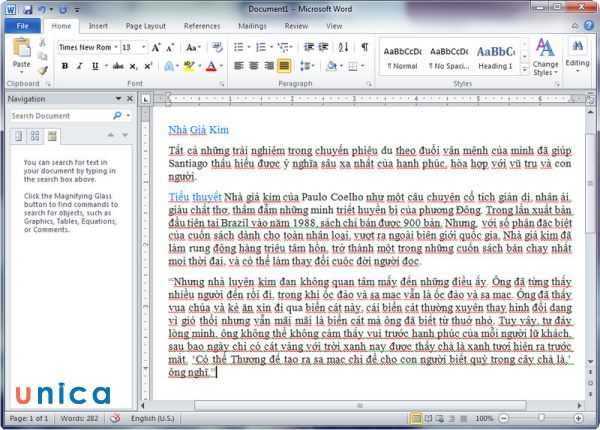Click Shrink Font button
Image resolution: width=600 pixels, height=430 pixels.
pyautogui.click(x=170, y=47)
